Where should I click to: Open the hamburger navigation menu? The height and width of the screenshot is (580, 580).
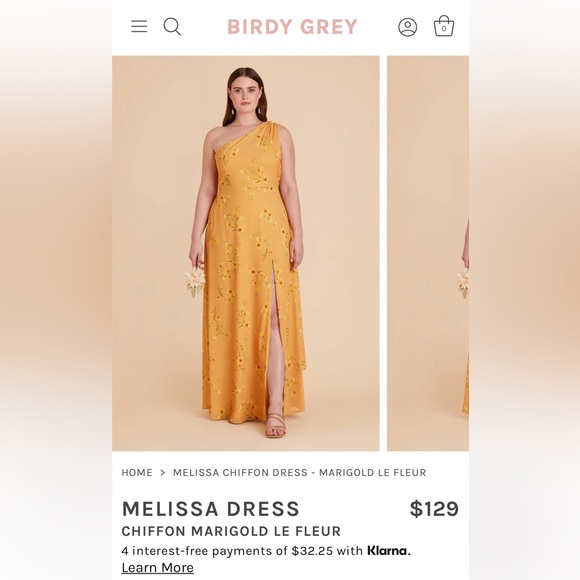[x=139, y=26]
